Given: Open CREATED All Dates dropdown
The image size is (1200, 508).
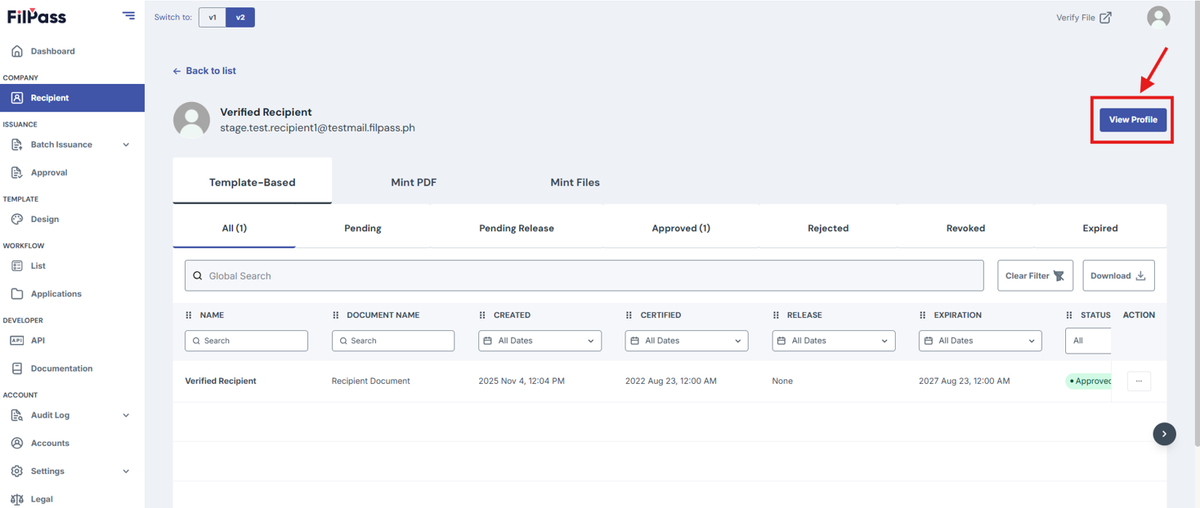Looking at the screenshot, I should [540, 341].
